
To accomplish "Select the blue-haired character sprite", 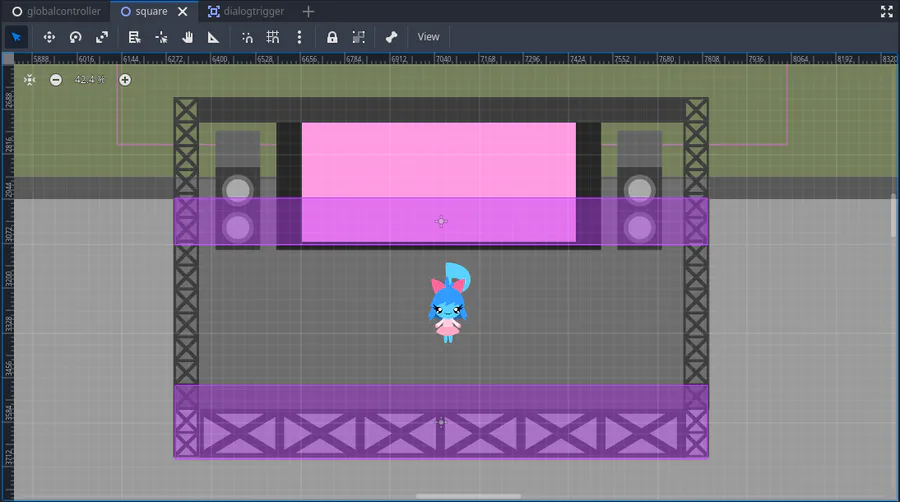I will pyautogui.click(x=449, y=302).
